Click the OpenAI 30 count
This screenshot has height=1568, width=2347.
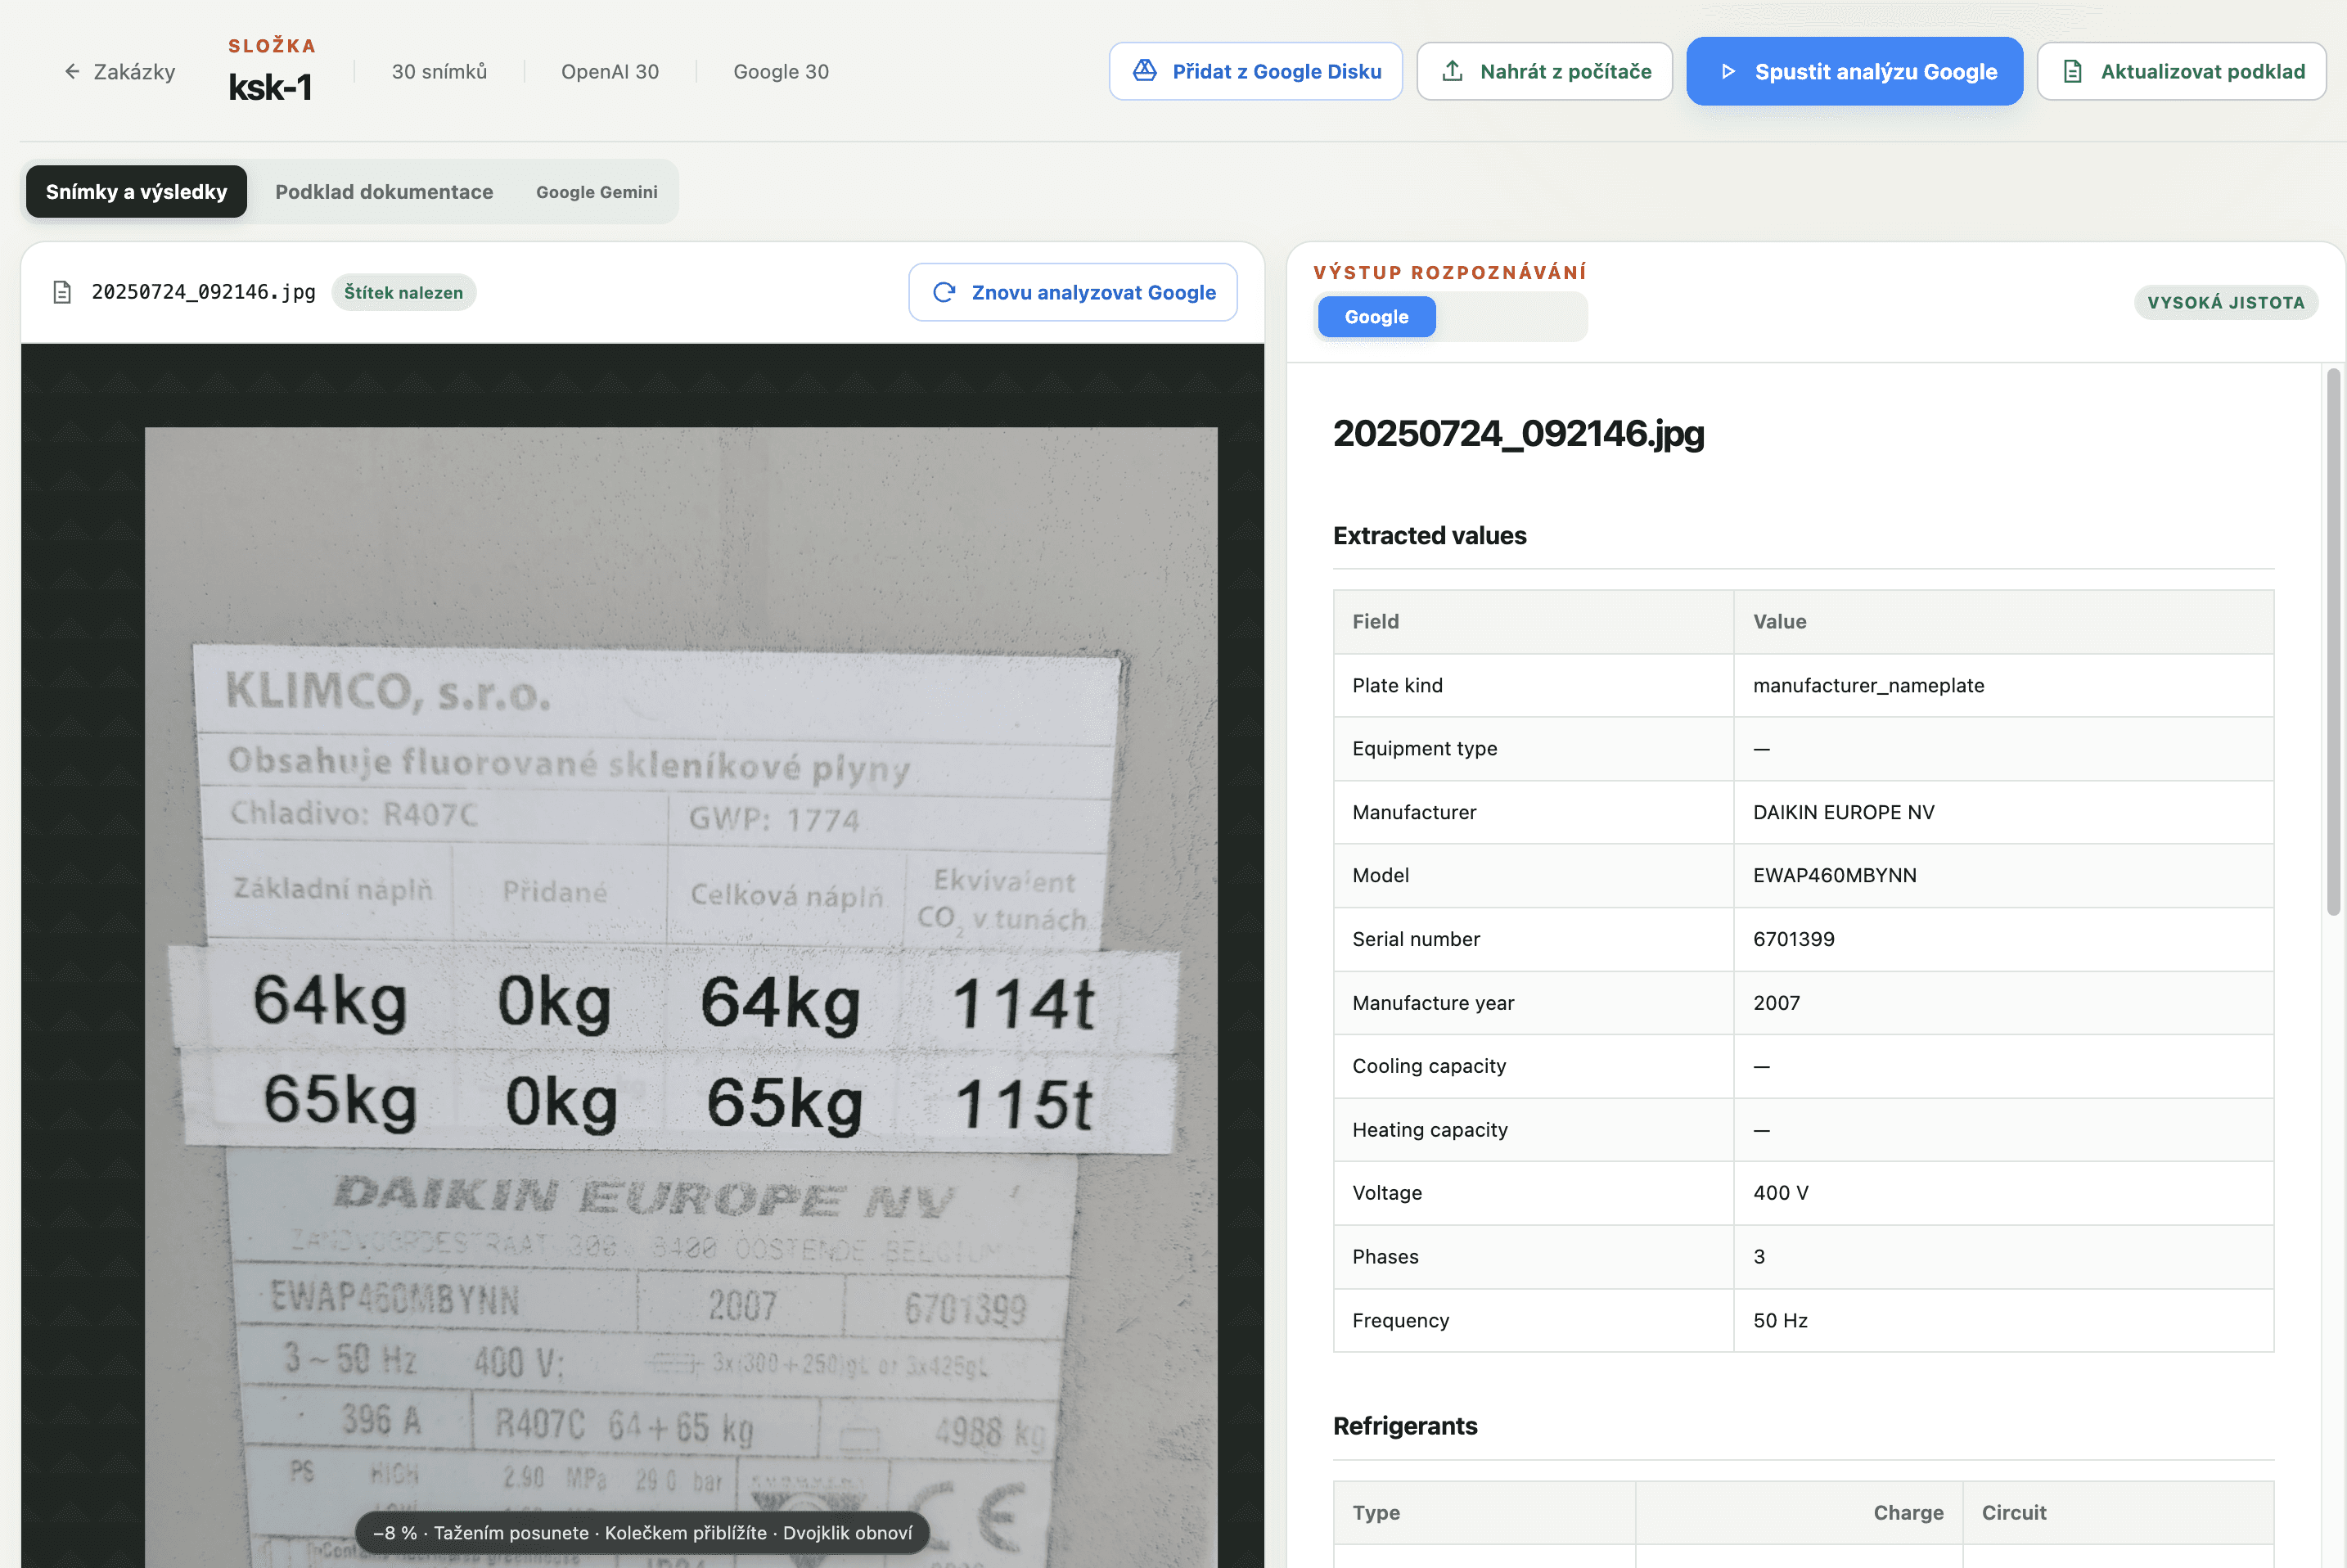(610, 71)
